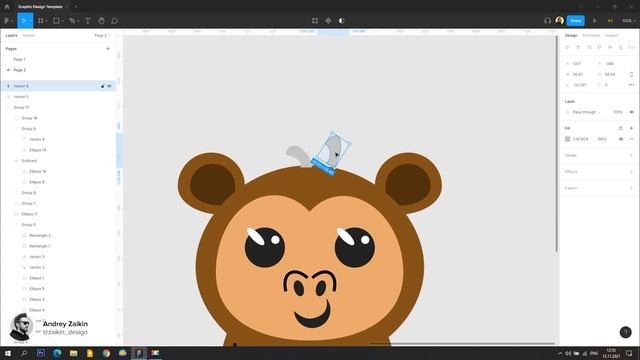Open the zoom level dropdown
This screenshot has height=360, width=640.
click(628, 20)
